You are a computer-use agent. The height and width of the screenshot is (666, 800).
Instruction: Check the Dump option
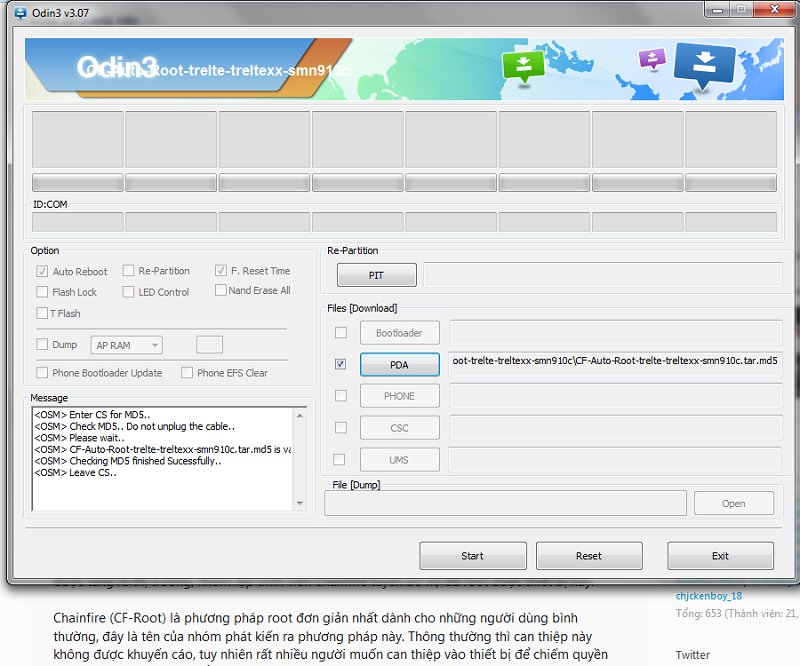(x=42, y=344)
